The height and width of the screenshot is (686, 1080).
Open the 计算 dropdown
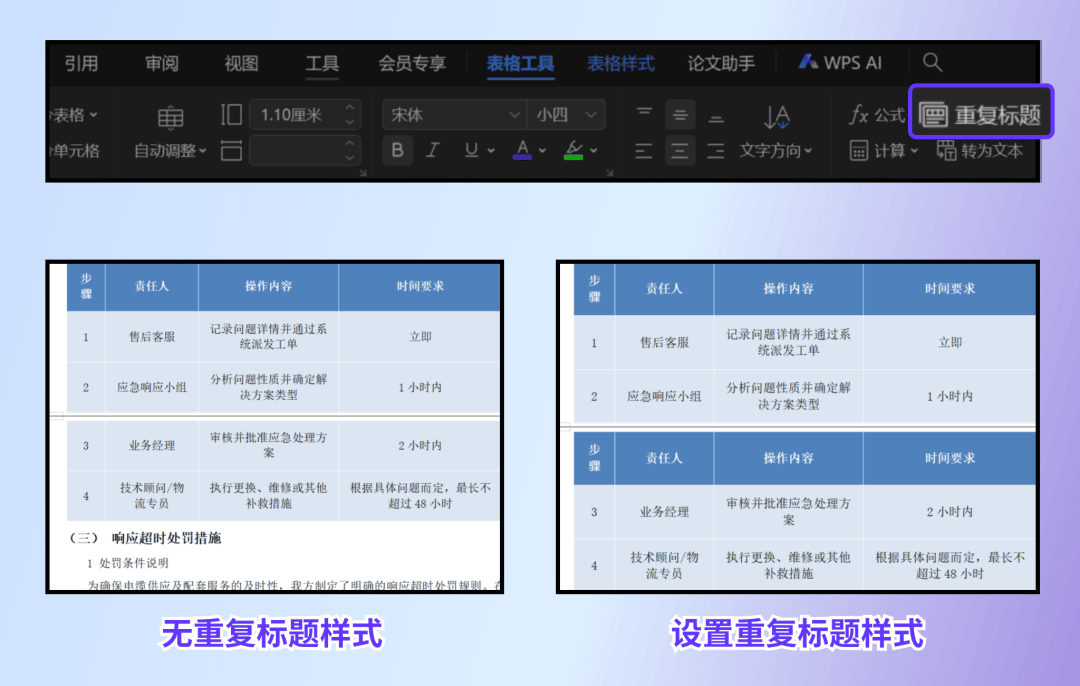[x=884, y=150]
